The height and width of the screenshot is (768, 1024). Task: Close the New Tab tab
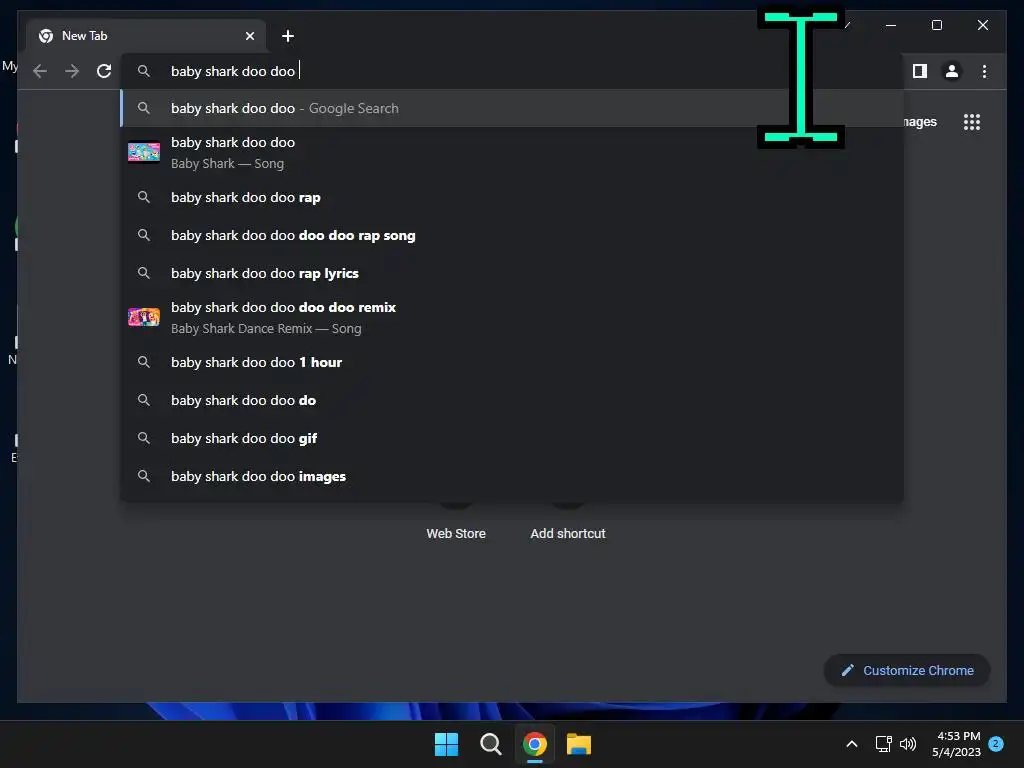click(x=249, y=36)
